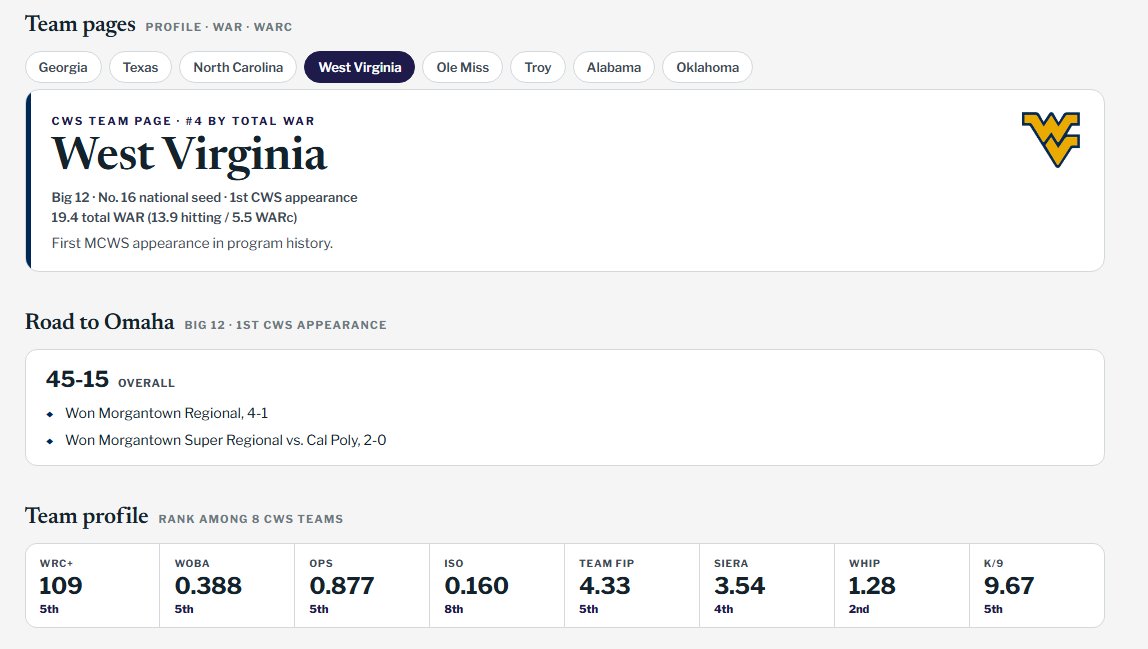1148x649 pixels.
Task: Open the Alabama team page
Action: (614, 67)
